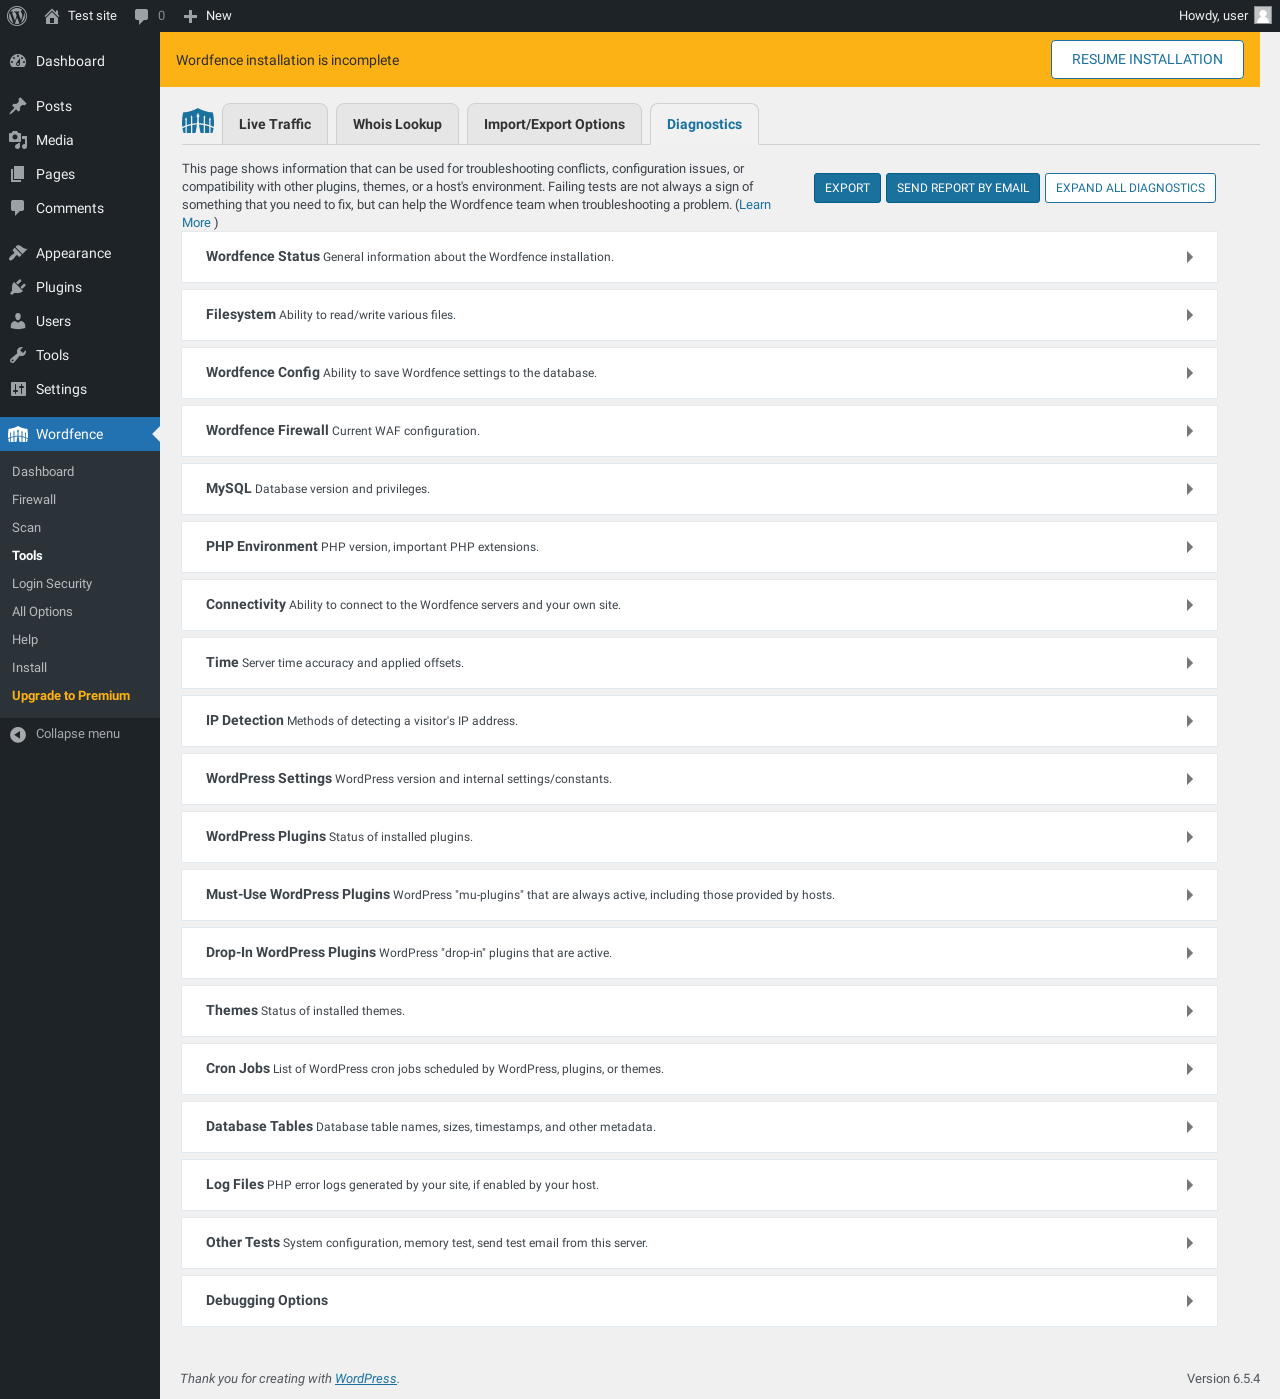
Task: Open Login Security submenu item
Action: tap(52, 584)
